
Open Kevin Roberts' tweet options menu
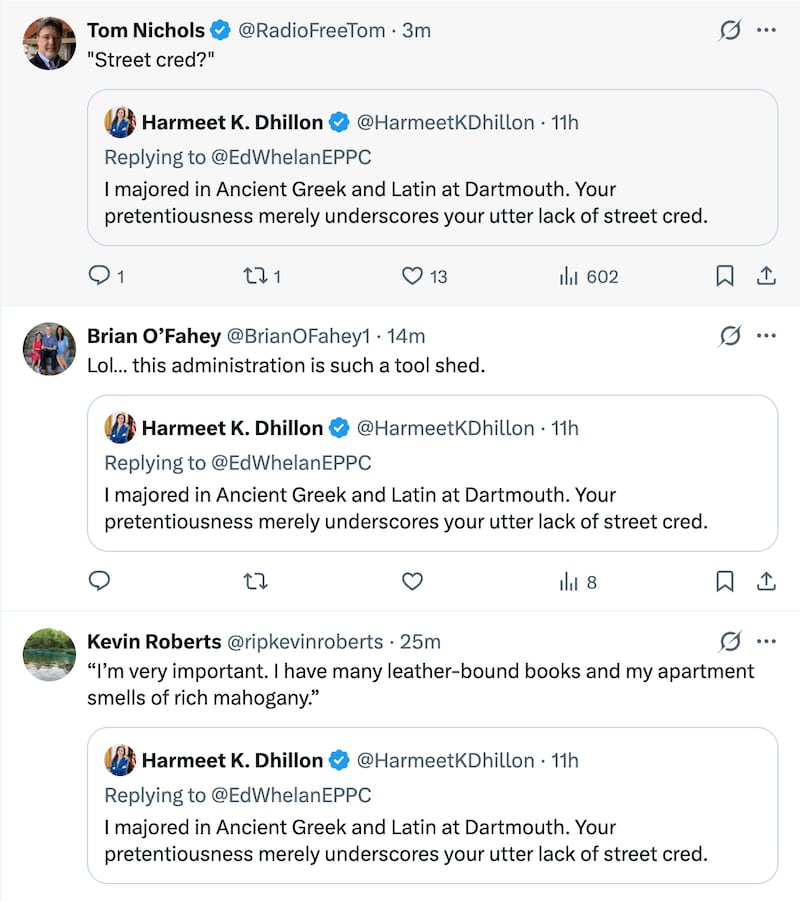click(768, 643)
